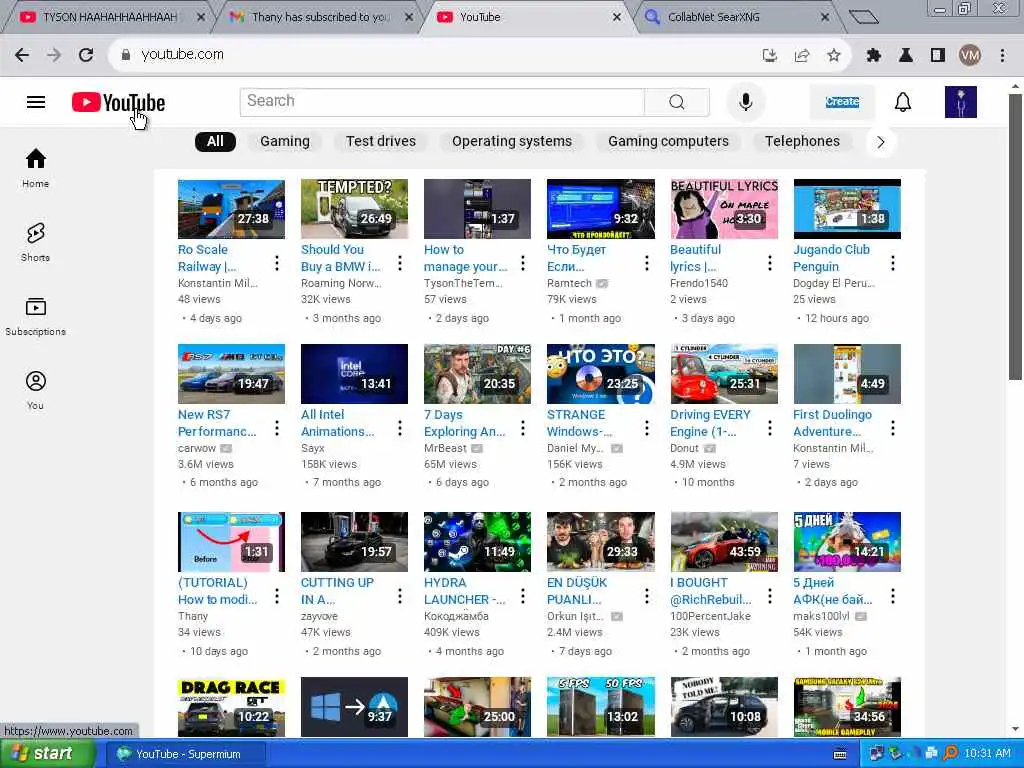Open thumbnail of Beautiful lyrics video

point(724,209)
